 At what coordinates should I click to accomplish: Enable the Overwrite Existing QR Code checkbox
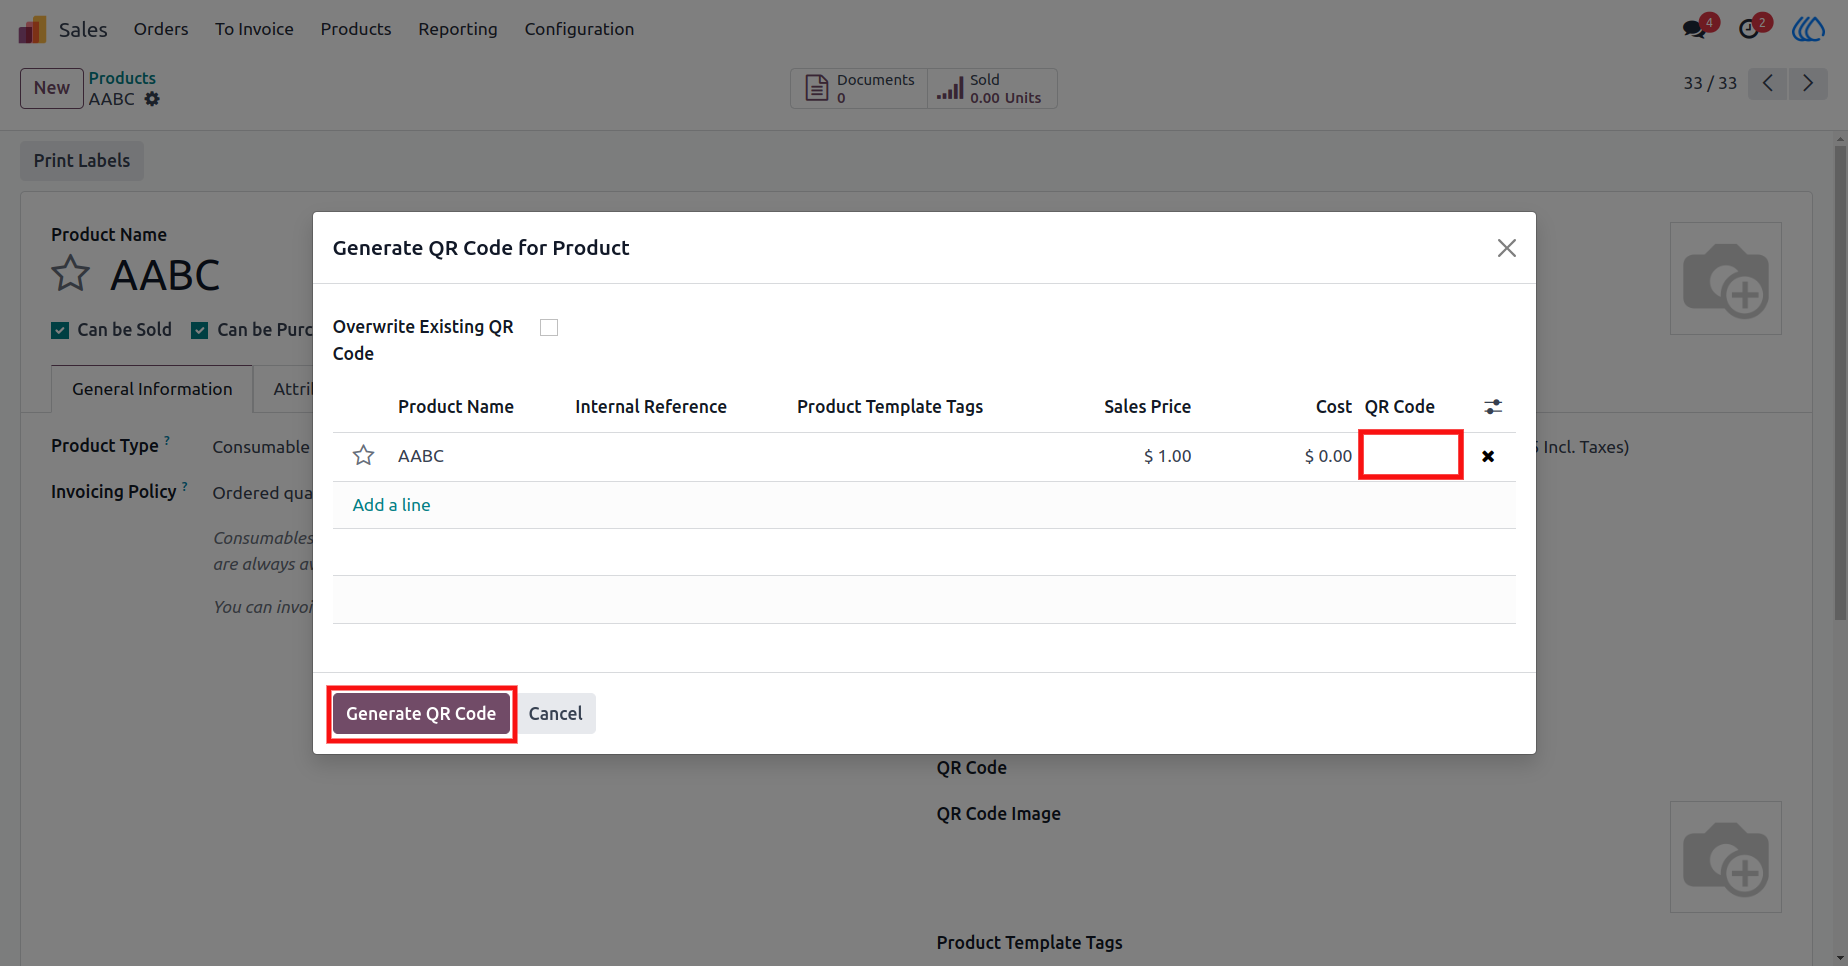(549, 328)
